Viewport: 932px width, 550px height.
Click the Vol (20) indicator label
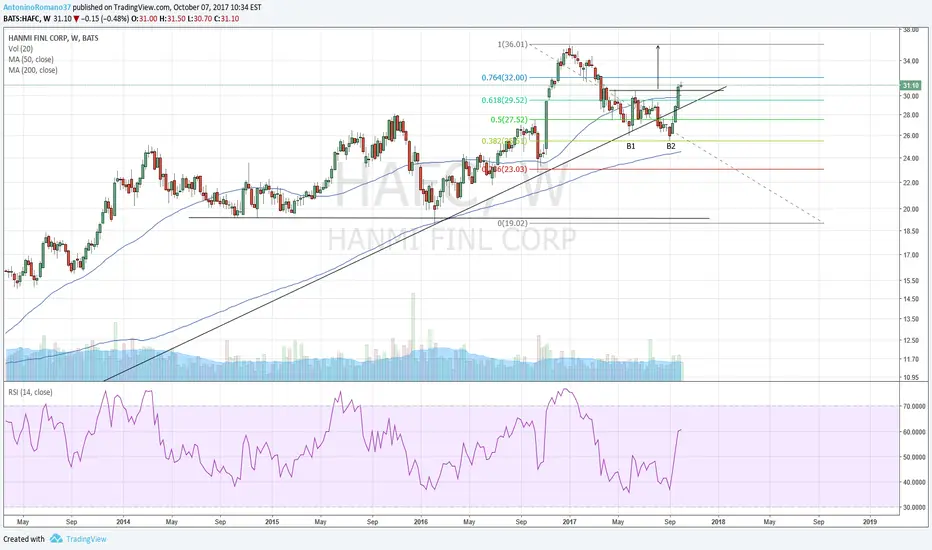[x=21, y=49]
